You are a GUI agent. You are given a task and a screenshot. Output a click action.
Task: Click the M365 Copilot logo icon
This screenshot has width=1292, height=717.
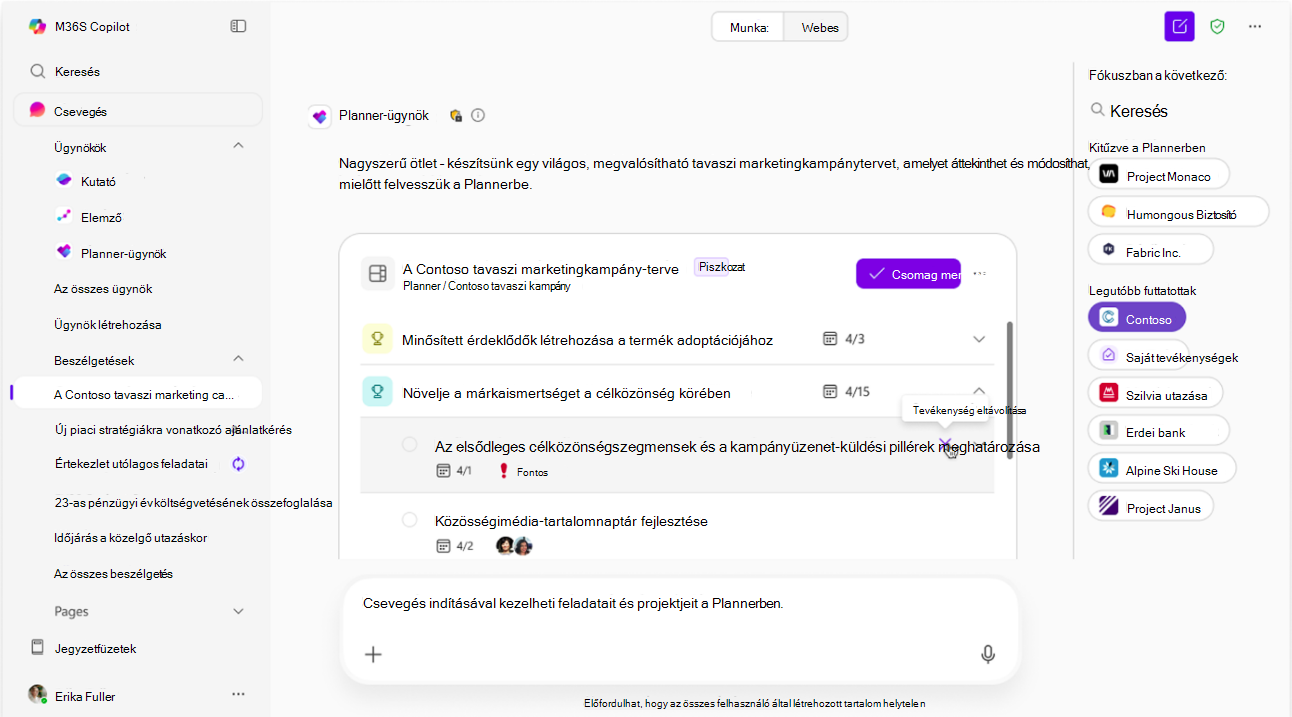coord(37,27)
